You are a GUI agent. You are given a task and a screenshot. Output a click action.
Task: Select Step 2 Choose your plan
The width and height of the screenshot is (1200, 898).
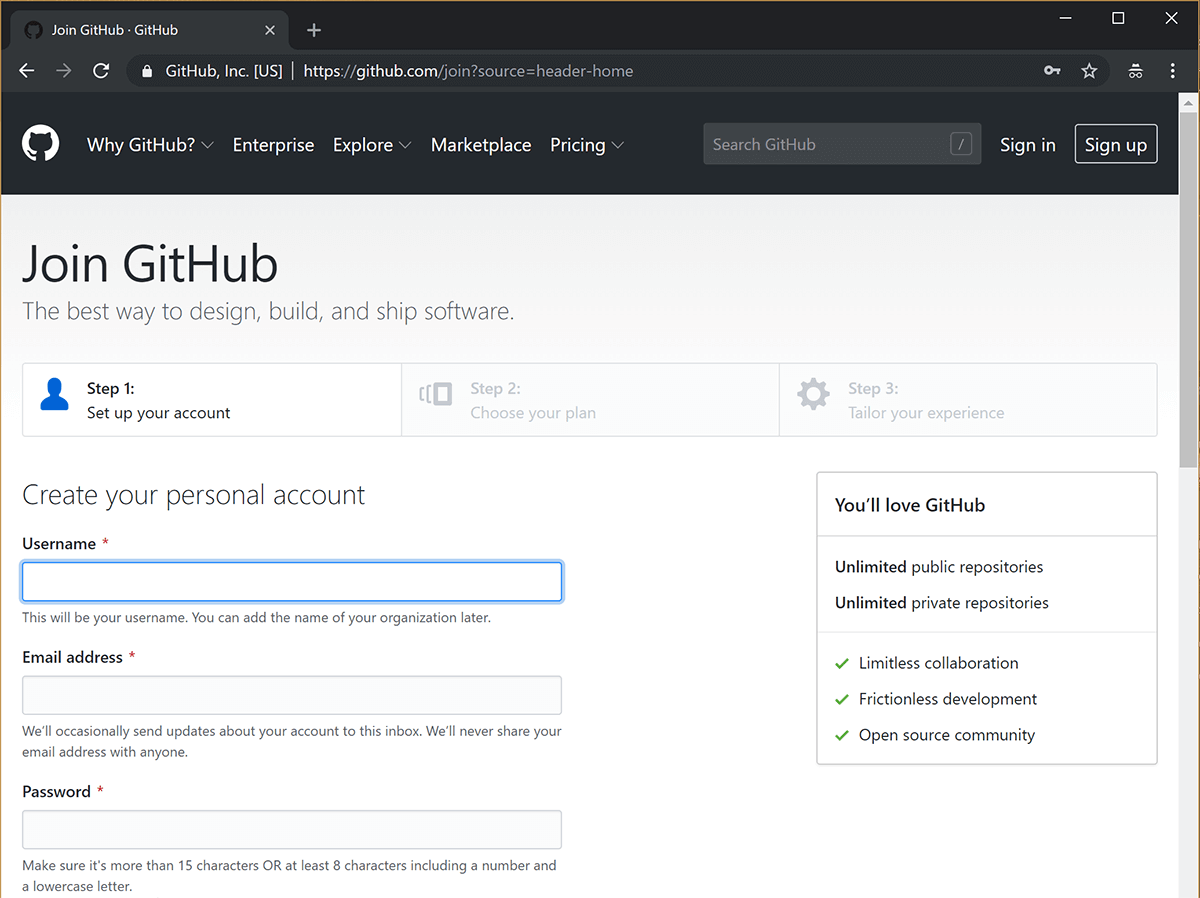[x=590, y=400]
